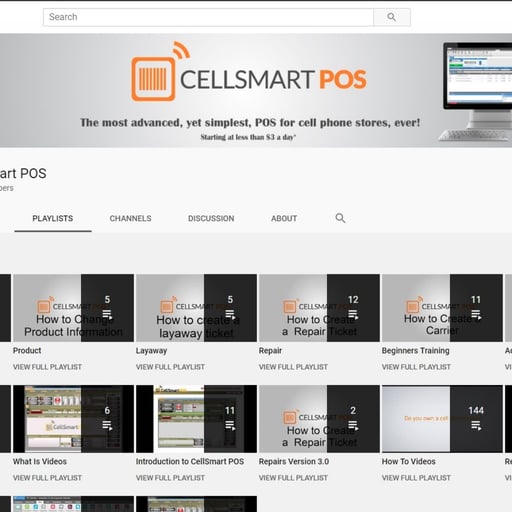The image size is (512, 512).
Task: Open the What Is Videos playlist title
Action: 40,462
